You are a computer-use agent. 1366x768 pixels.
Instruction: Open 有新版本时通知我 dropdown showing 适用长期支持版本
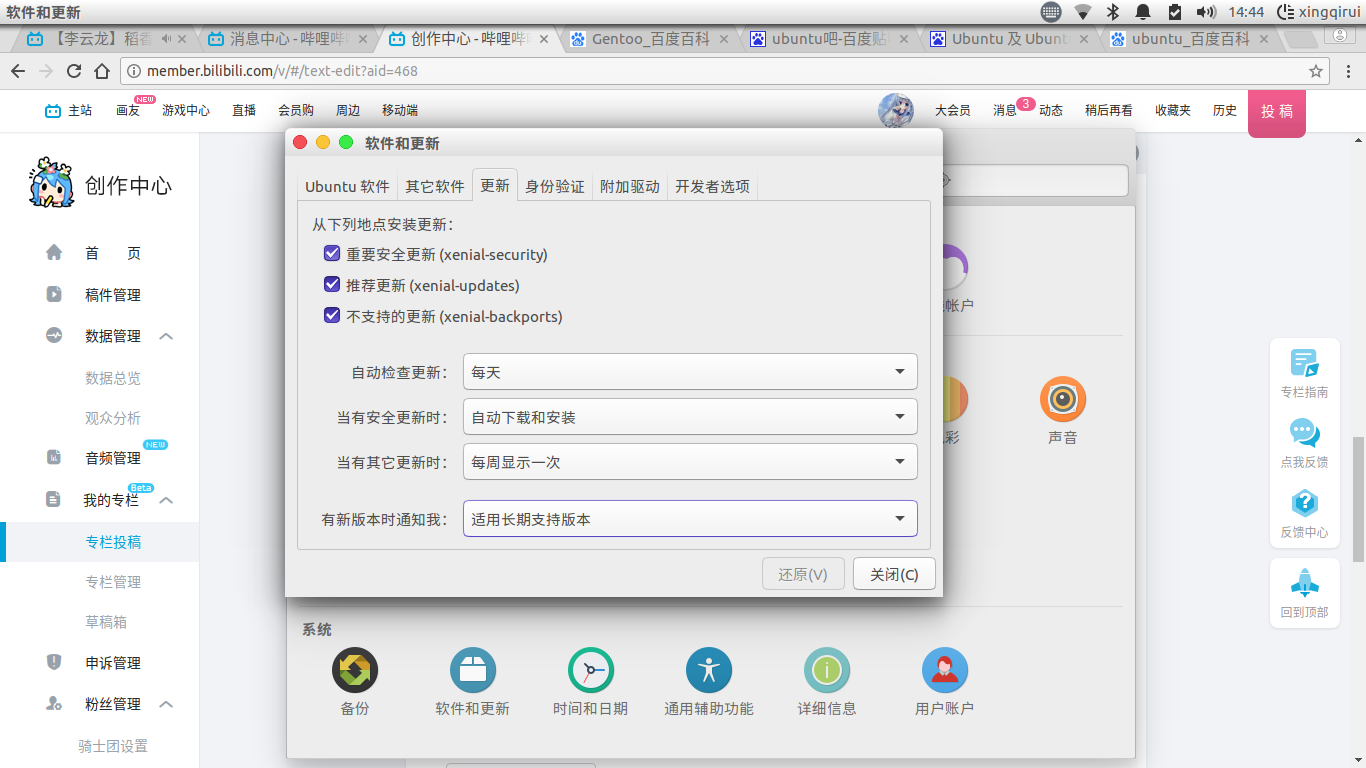click(x=690, y=519)
